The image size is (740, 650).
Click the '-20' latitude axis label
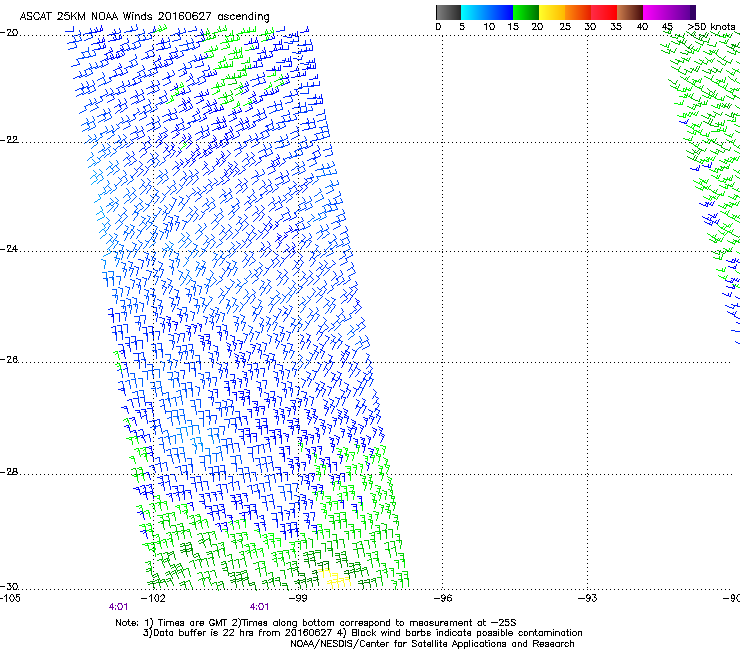coord(9,33)
